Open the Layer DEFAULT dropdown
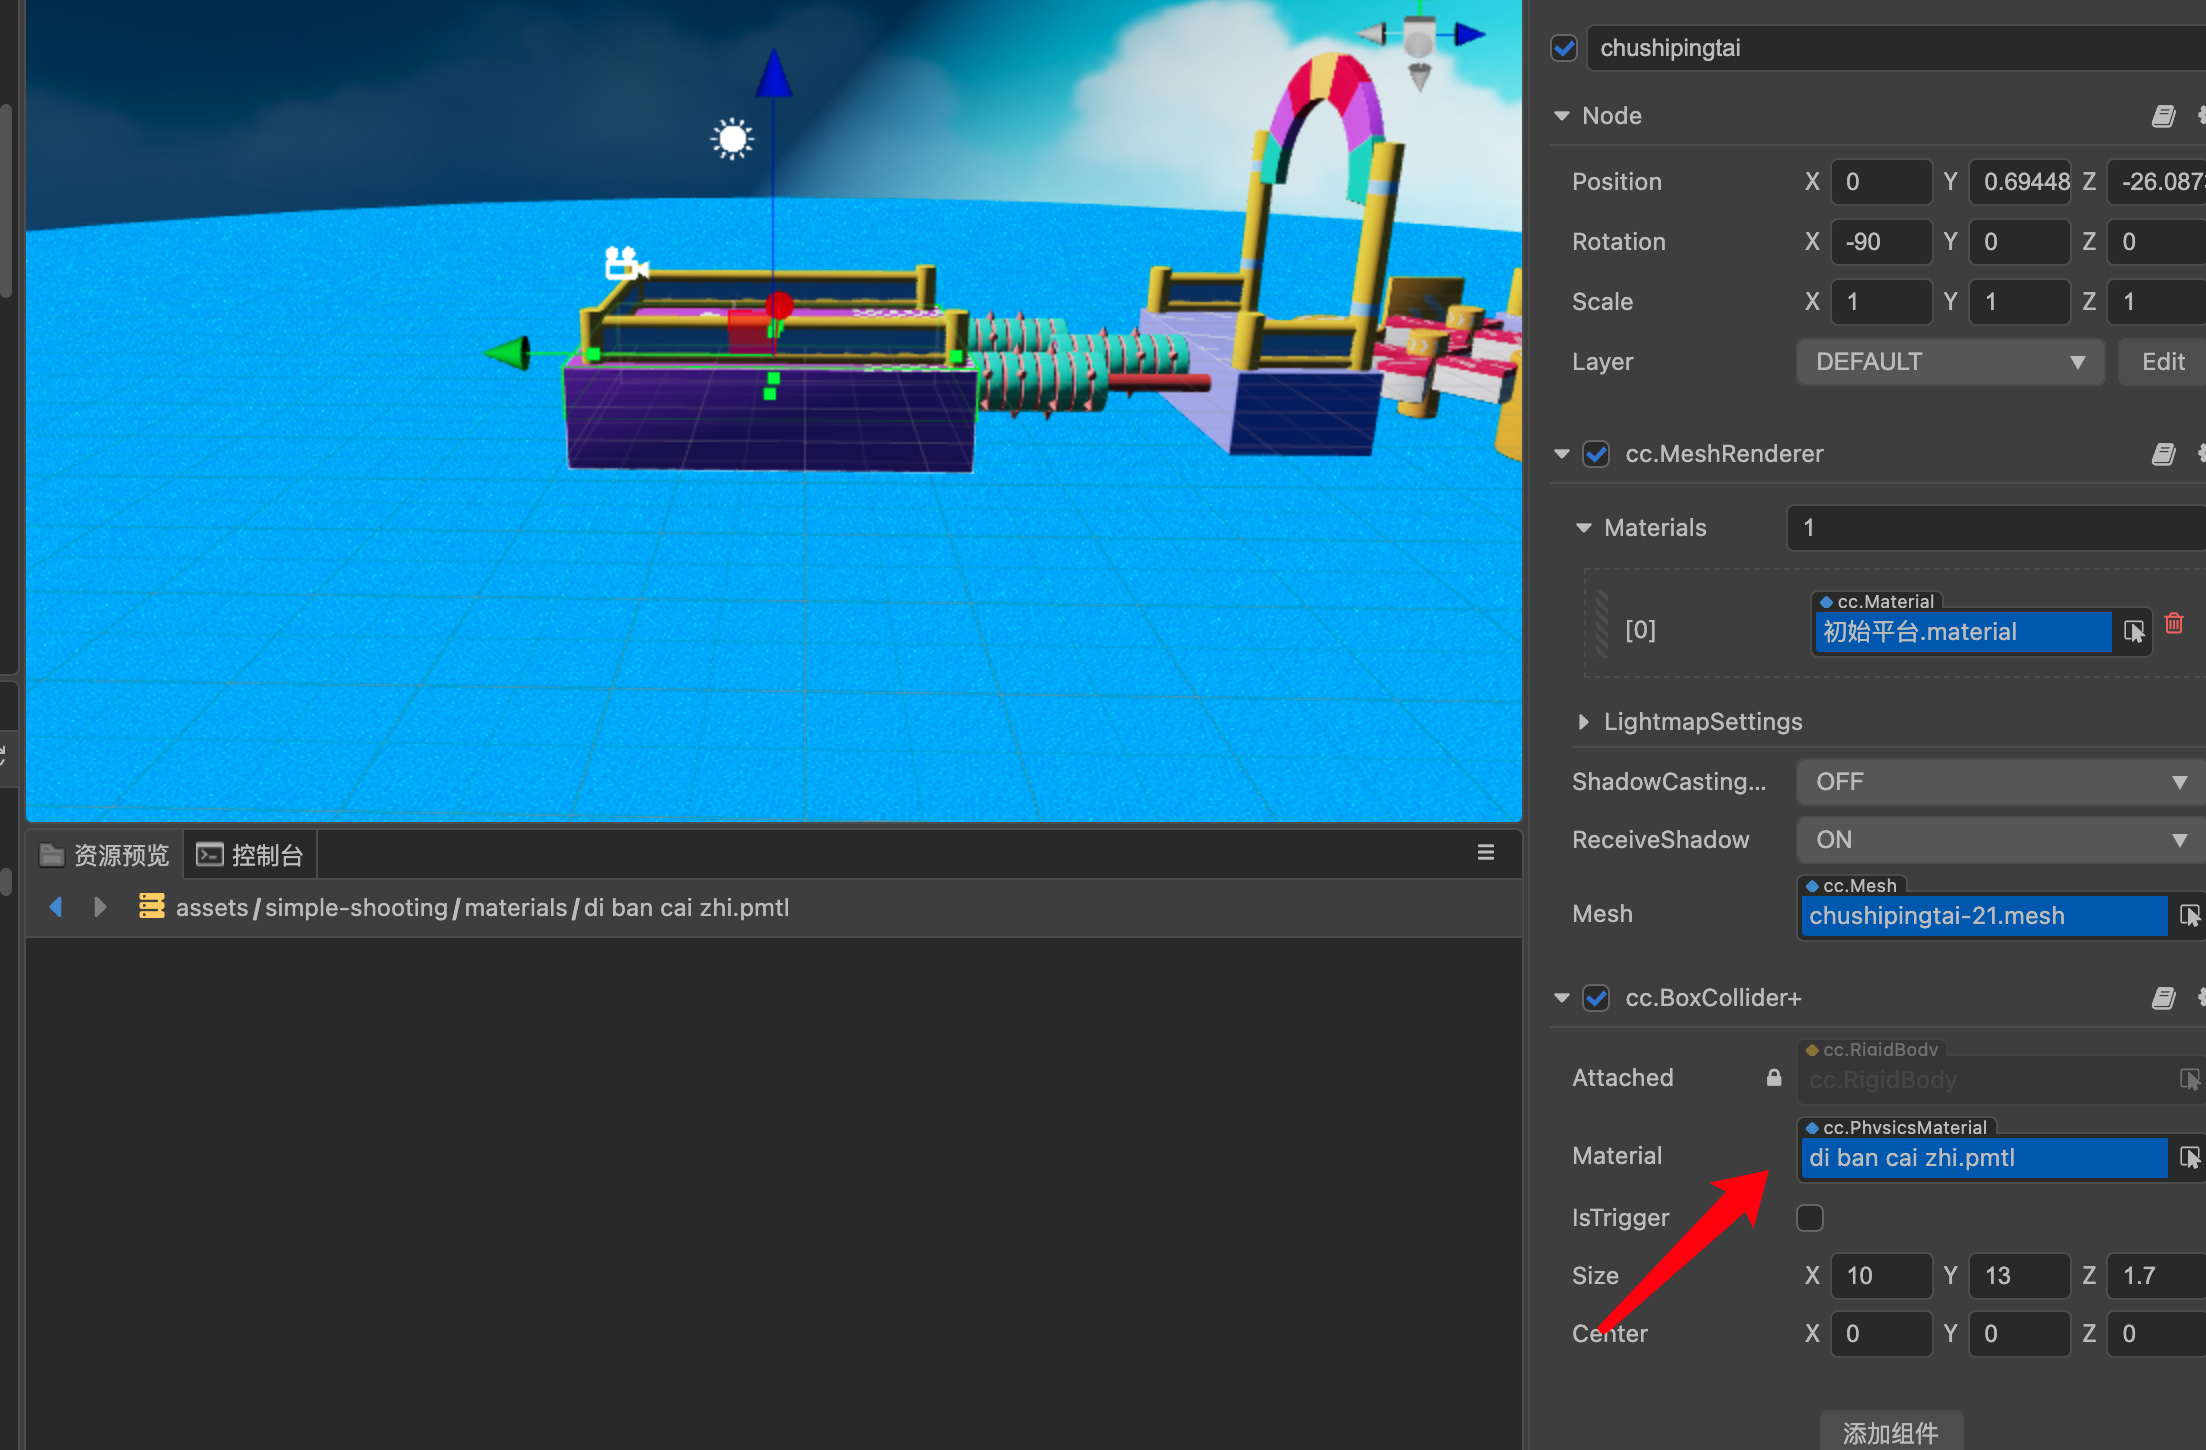 pos(1950,362)
